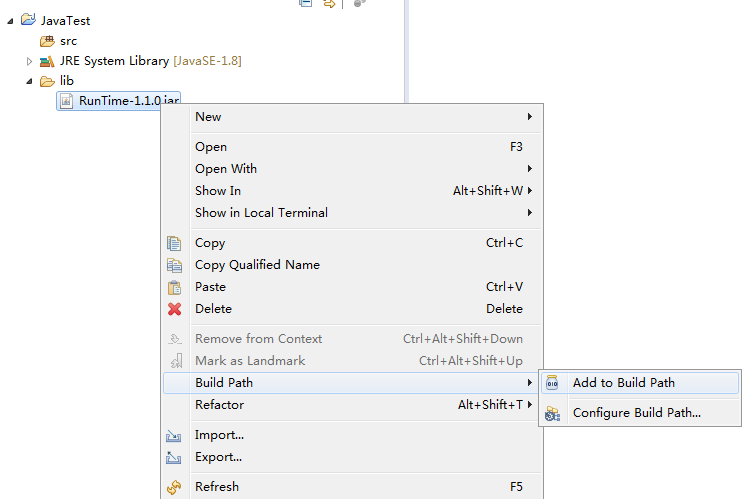Screen dimensions: 752x499
Task: Expand the New submenu arrow
Action: click(529, 117)
